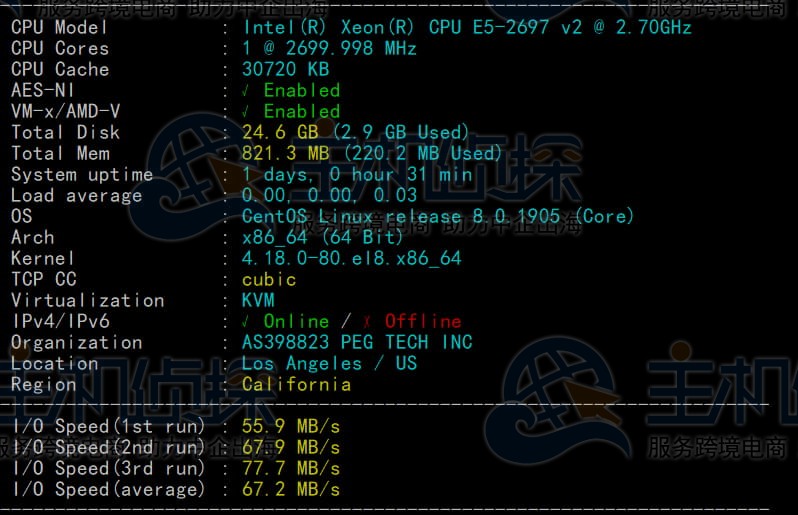Click the 'AES-NI' label
This screenshot has height=515, width=798.
coord(43,91)
